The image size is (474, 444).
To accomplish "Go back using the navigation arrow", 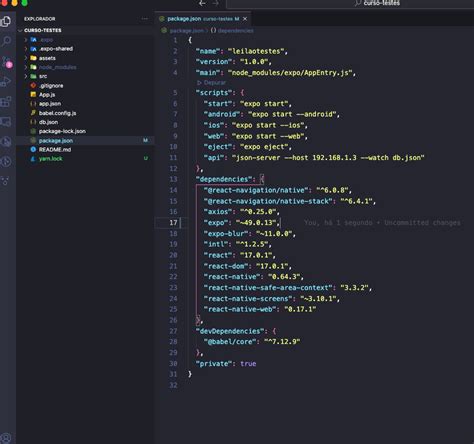I will pyautogui.click(x=202, y=3).
